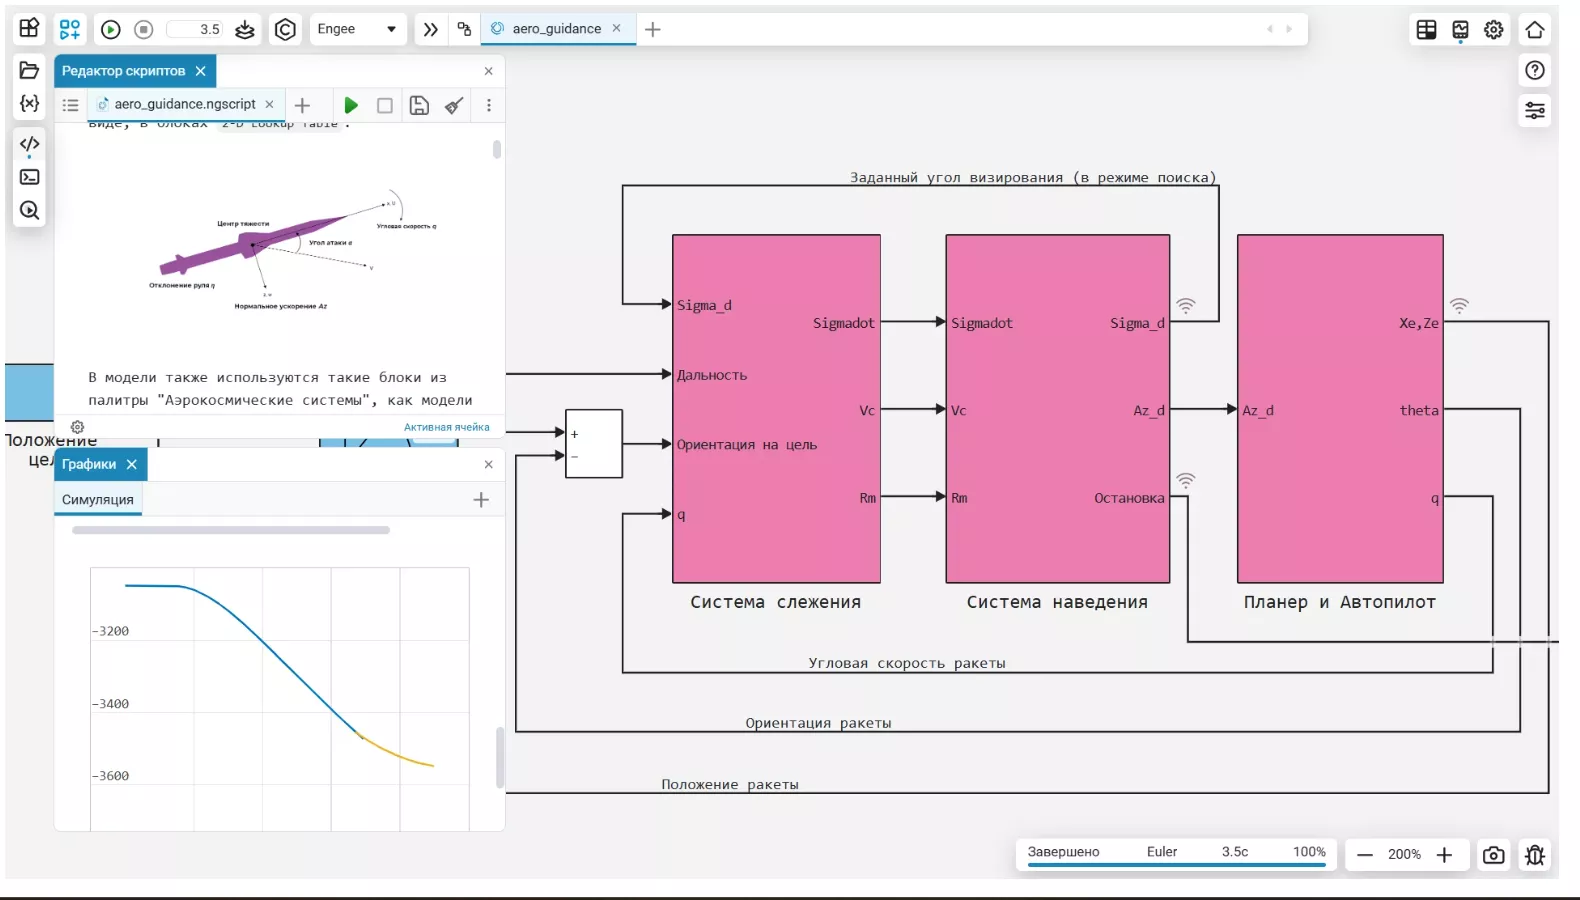1580x900 pixels.
Task: Open the model debugger bug icon
Action: 1535,855
